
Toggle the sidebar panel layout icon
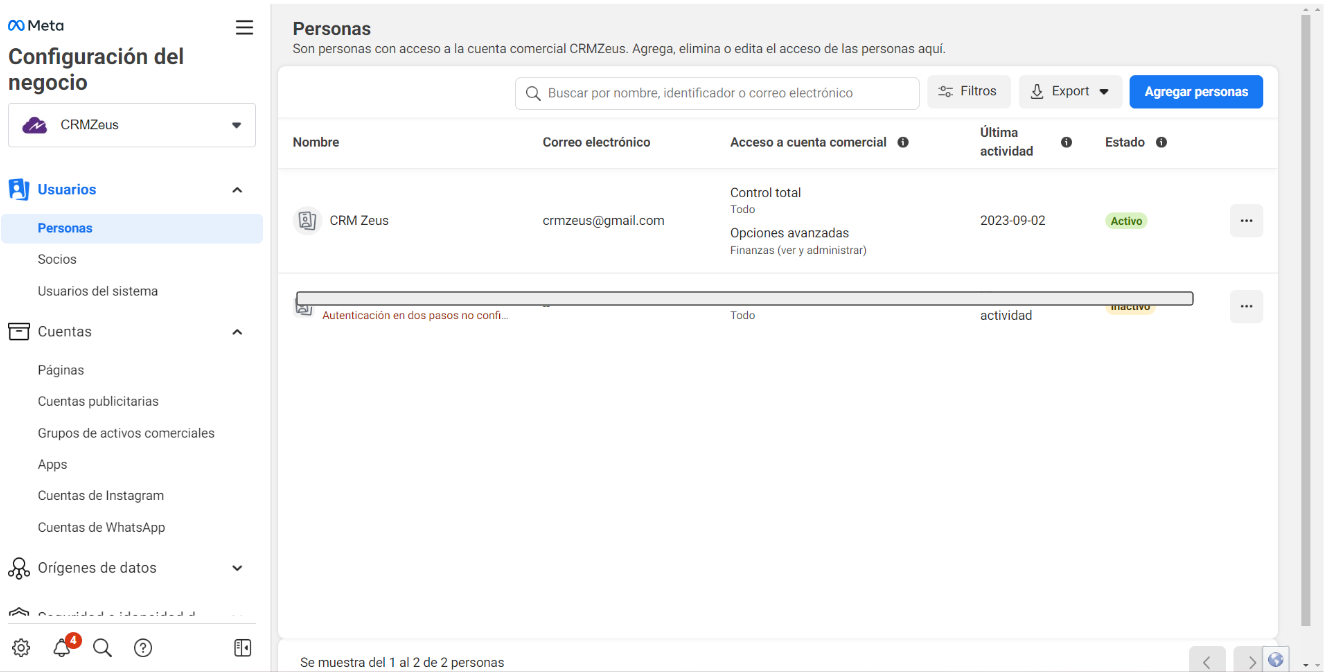coord(242,648)
